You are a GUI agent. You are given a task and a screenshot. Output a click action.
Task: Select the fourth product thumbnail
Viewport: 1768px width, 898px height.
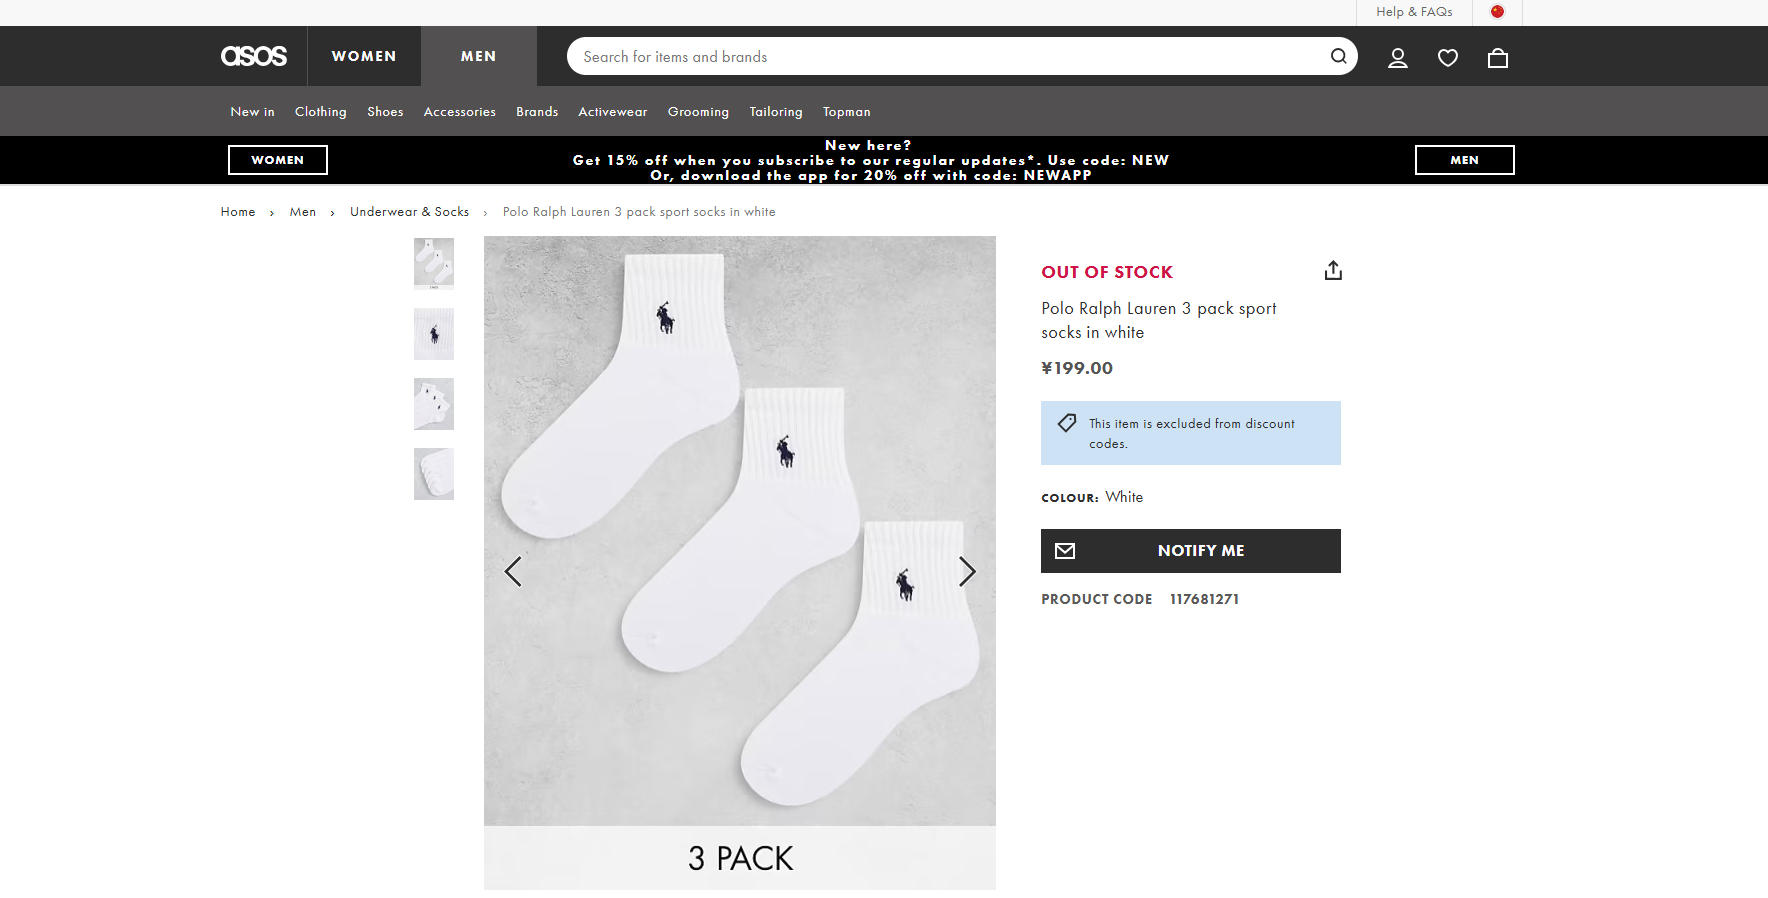pyautogui.click(x=434, y=474)
